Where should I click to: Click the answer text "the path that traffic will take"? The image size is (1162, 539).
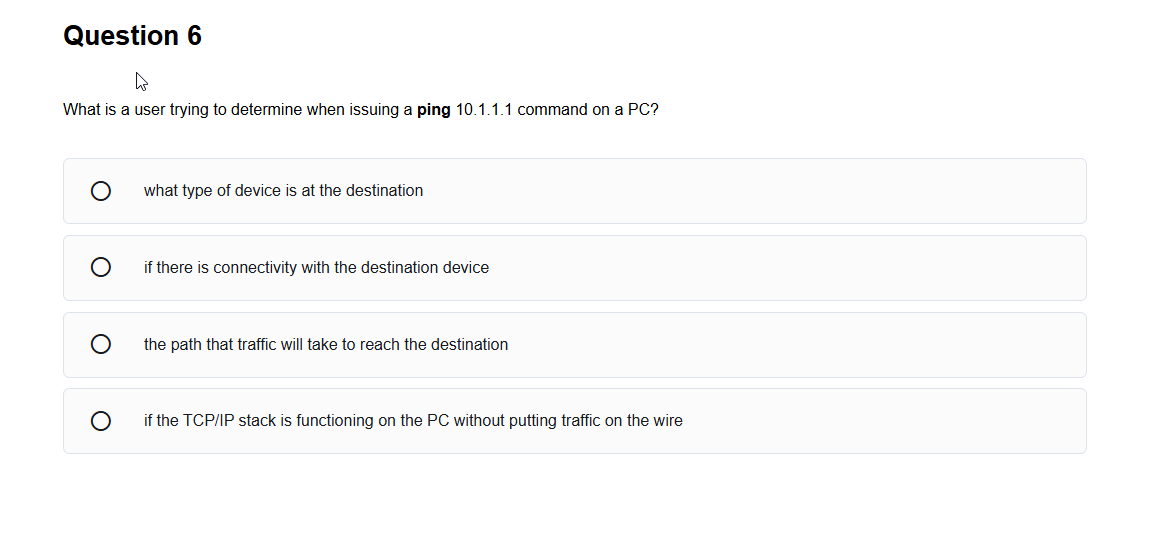pos(325,345)
